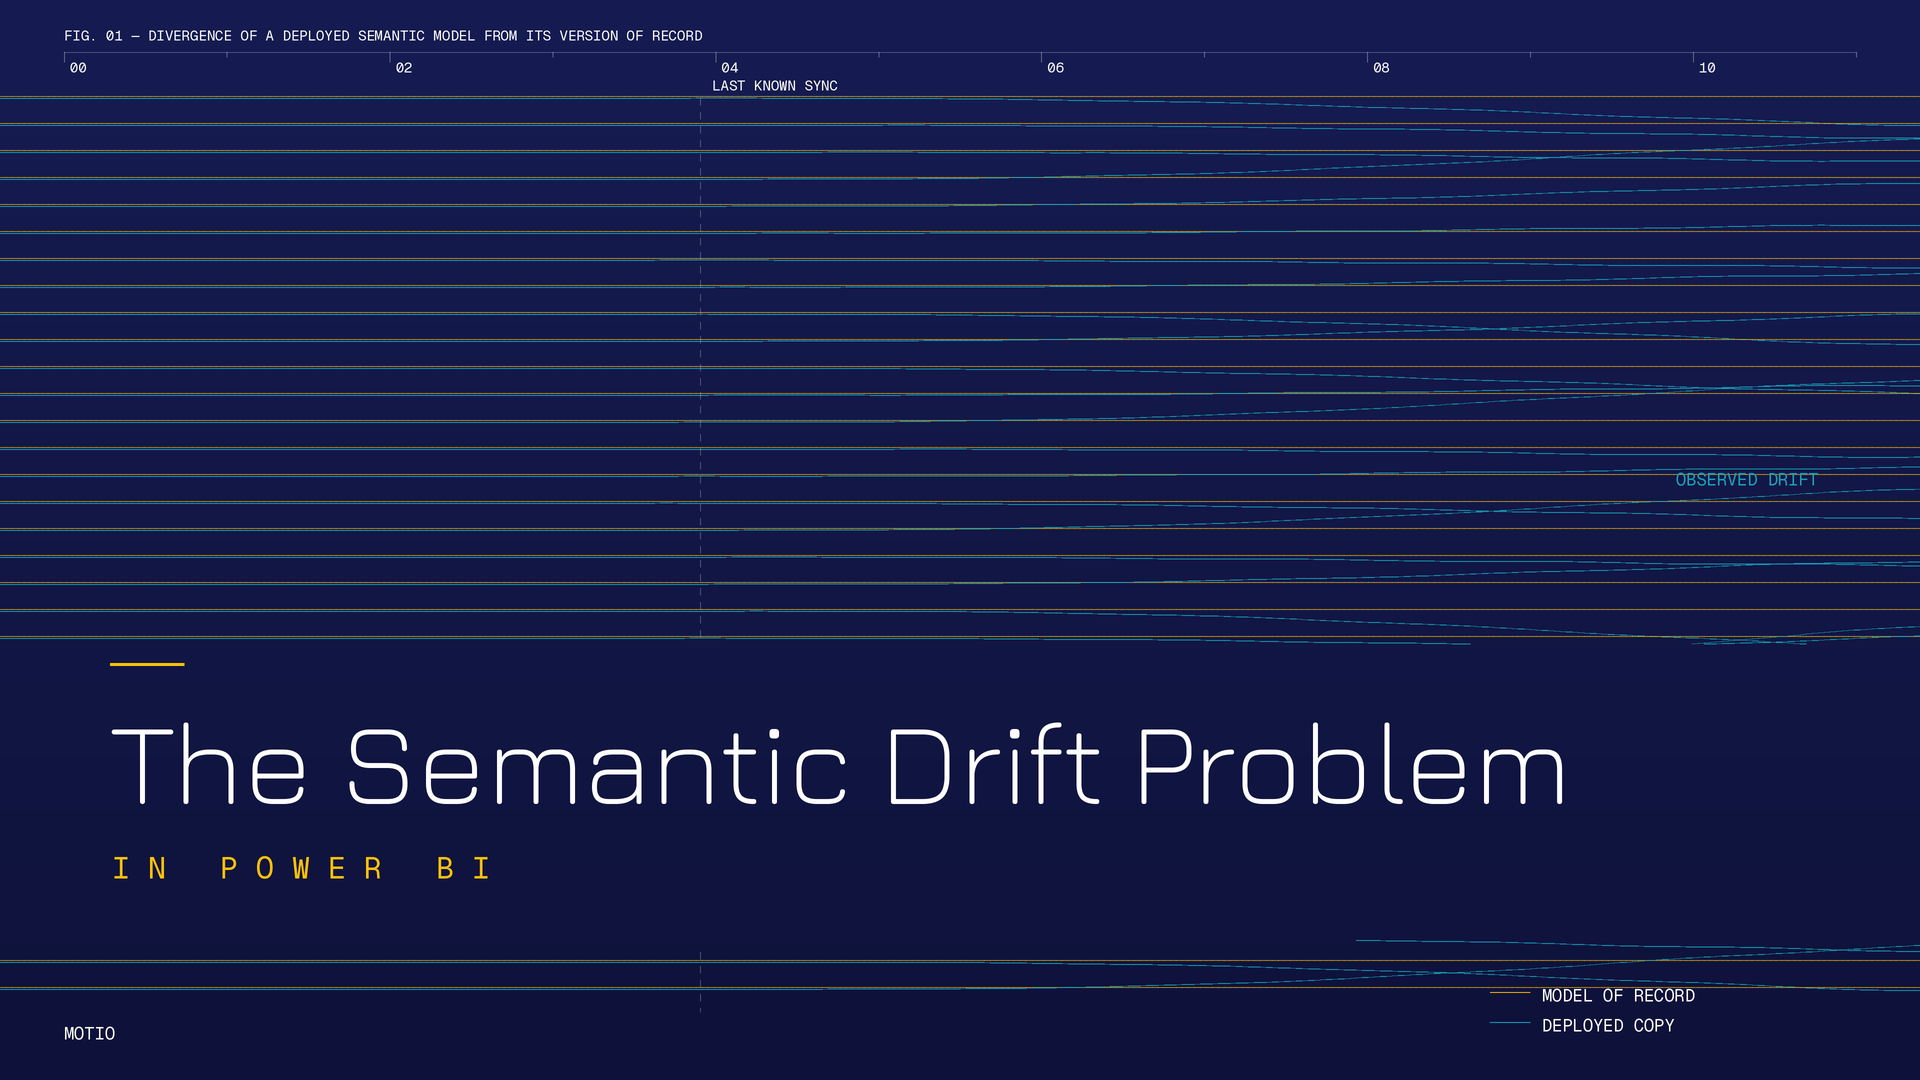Click the '08' axis tick label
The width and height of the screenshot is (1920, 1080).
(x=1381, y=68)
